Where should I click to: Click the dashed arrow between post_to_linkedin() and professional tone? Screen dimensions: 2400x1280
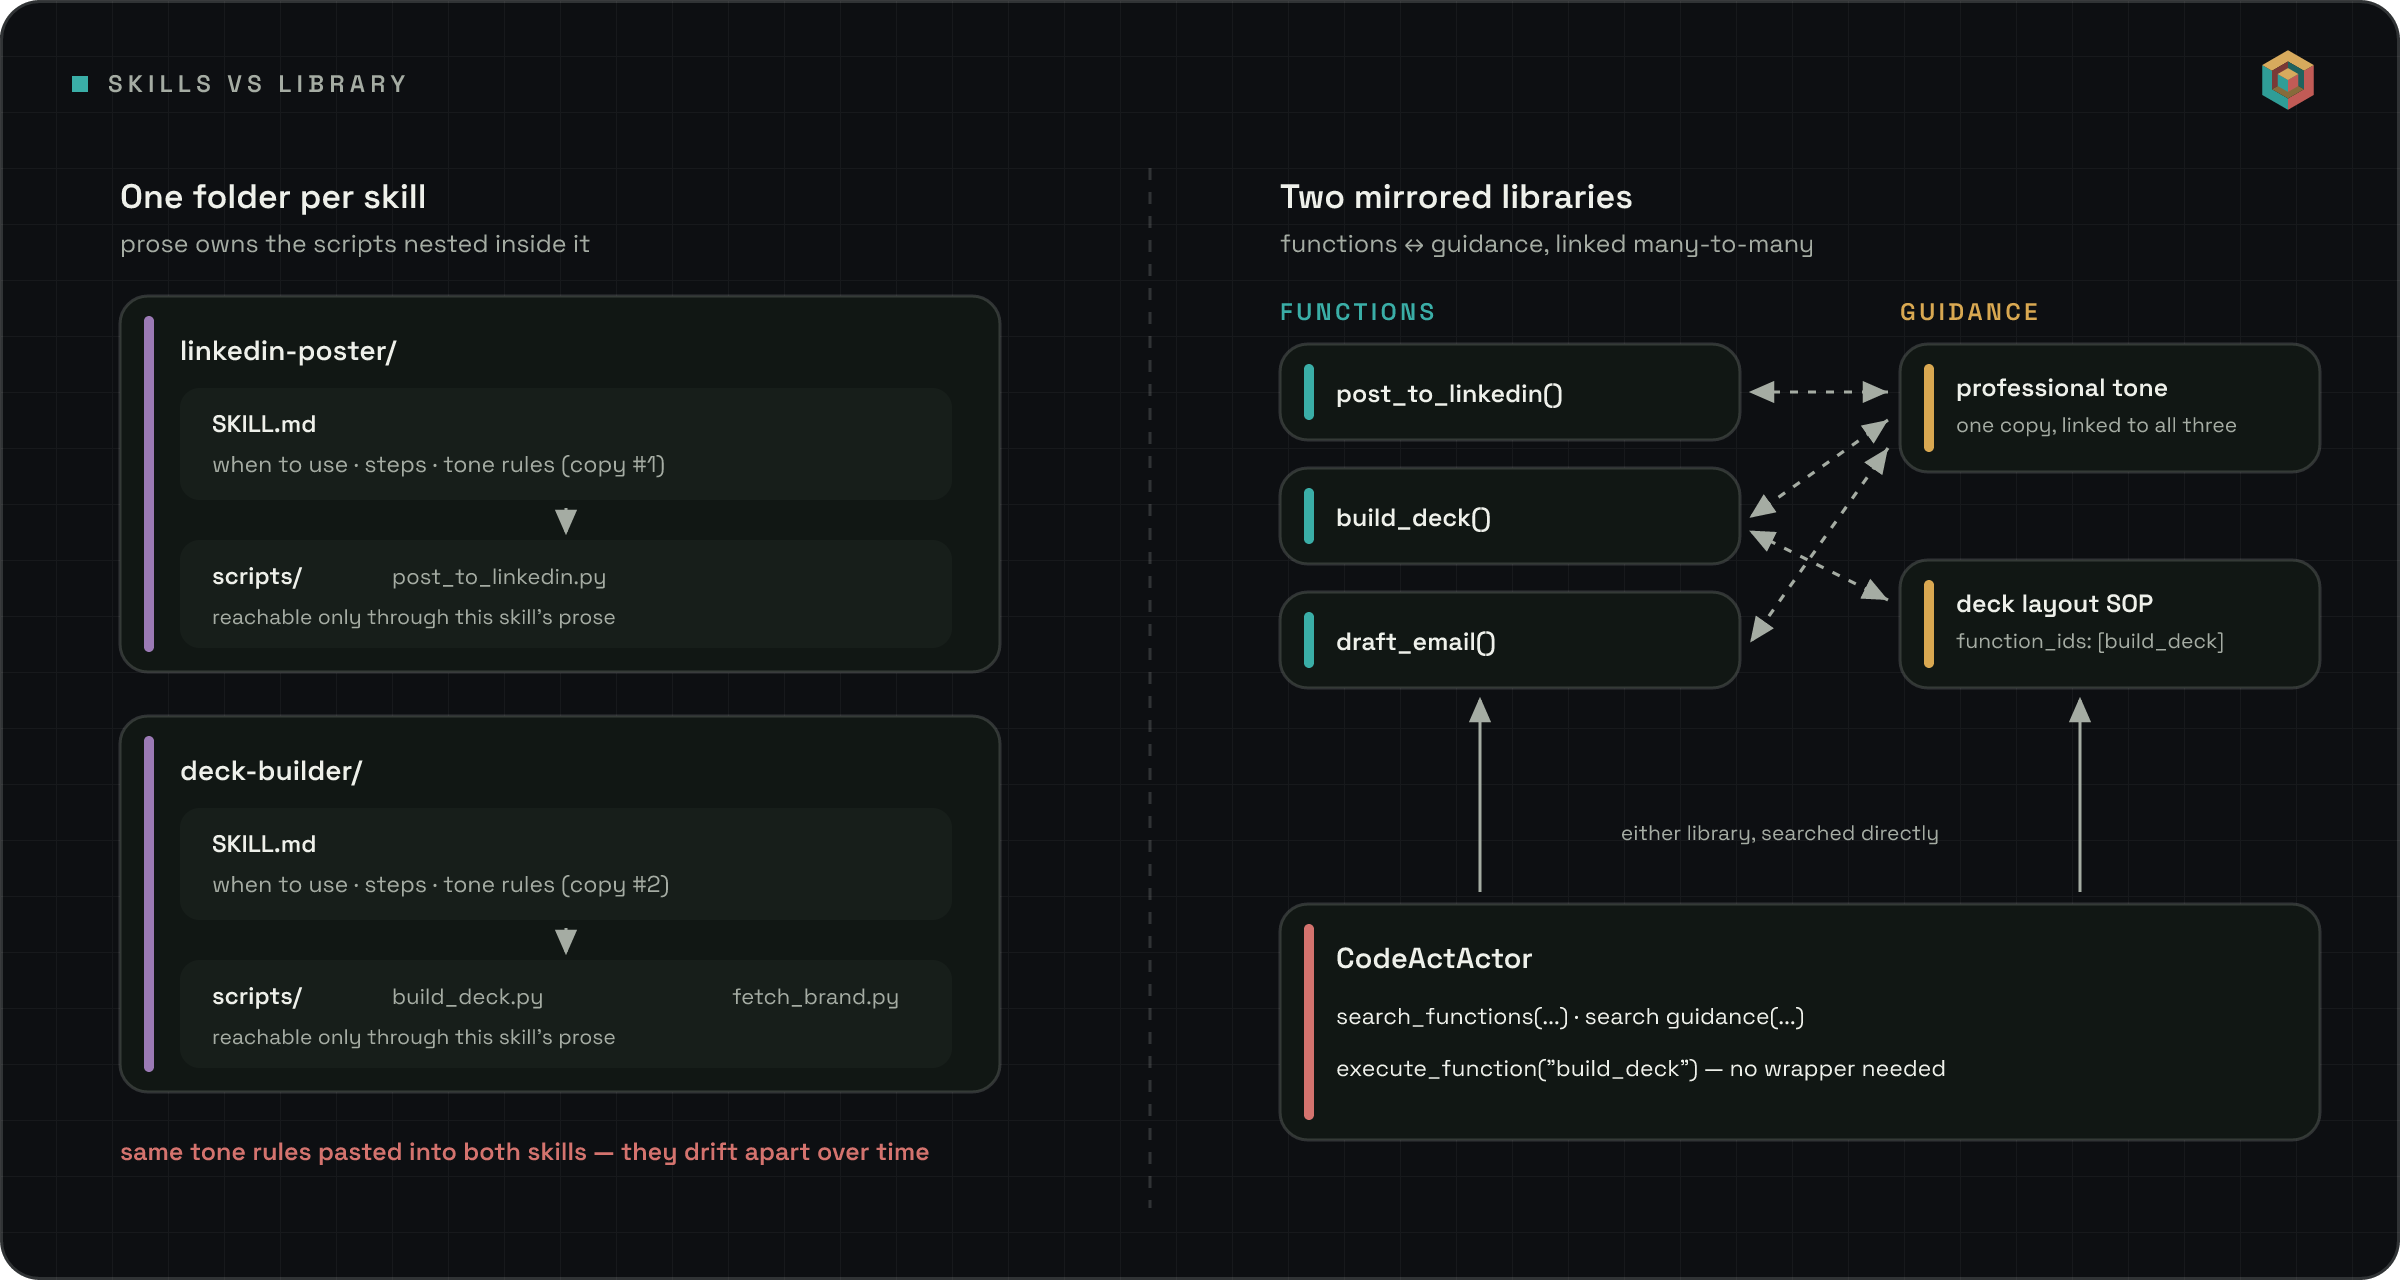[x=1819, y=392]
